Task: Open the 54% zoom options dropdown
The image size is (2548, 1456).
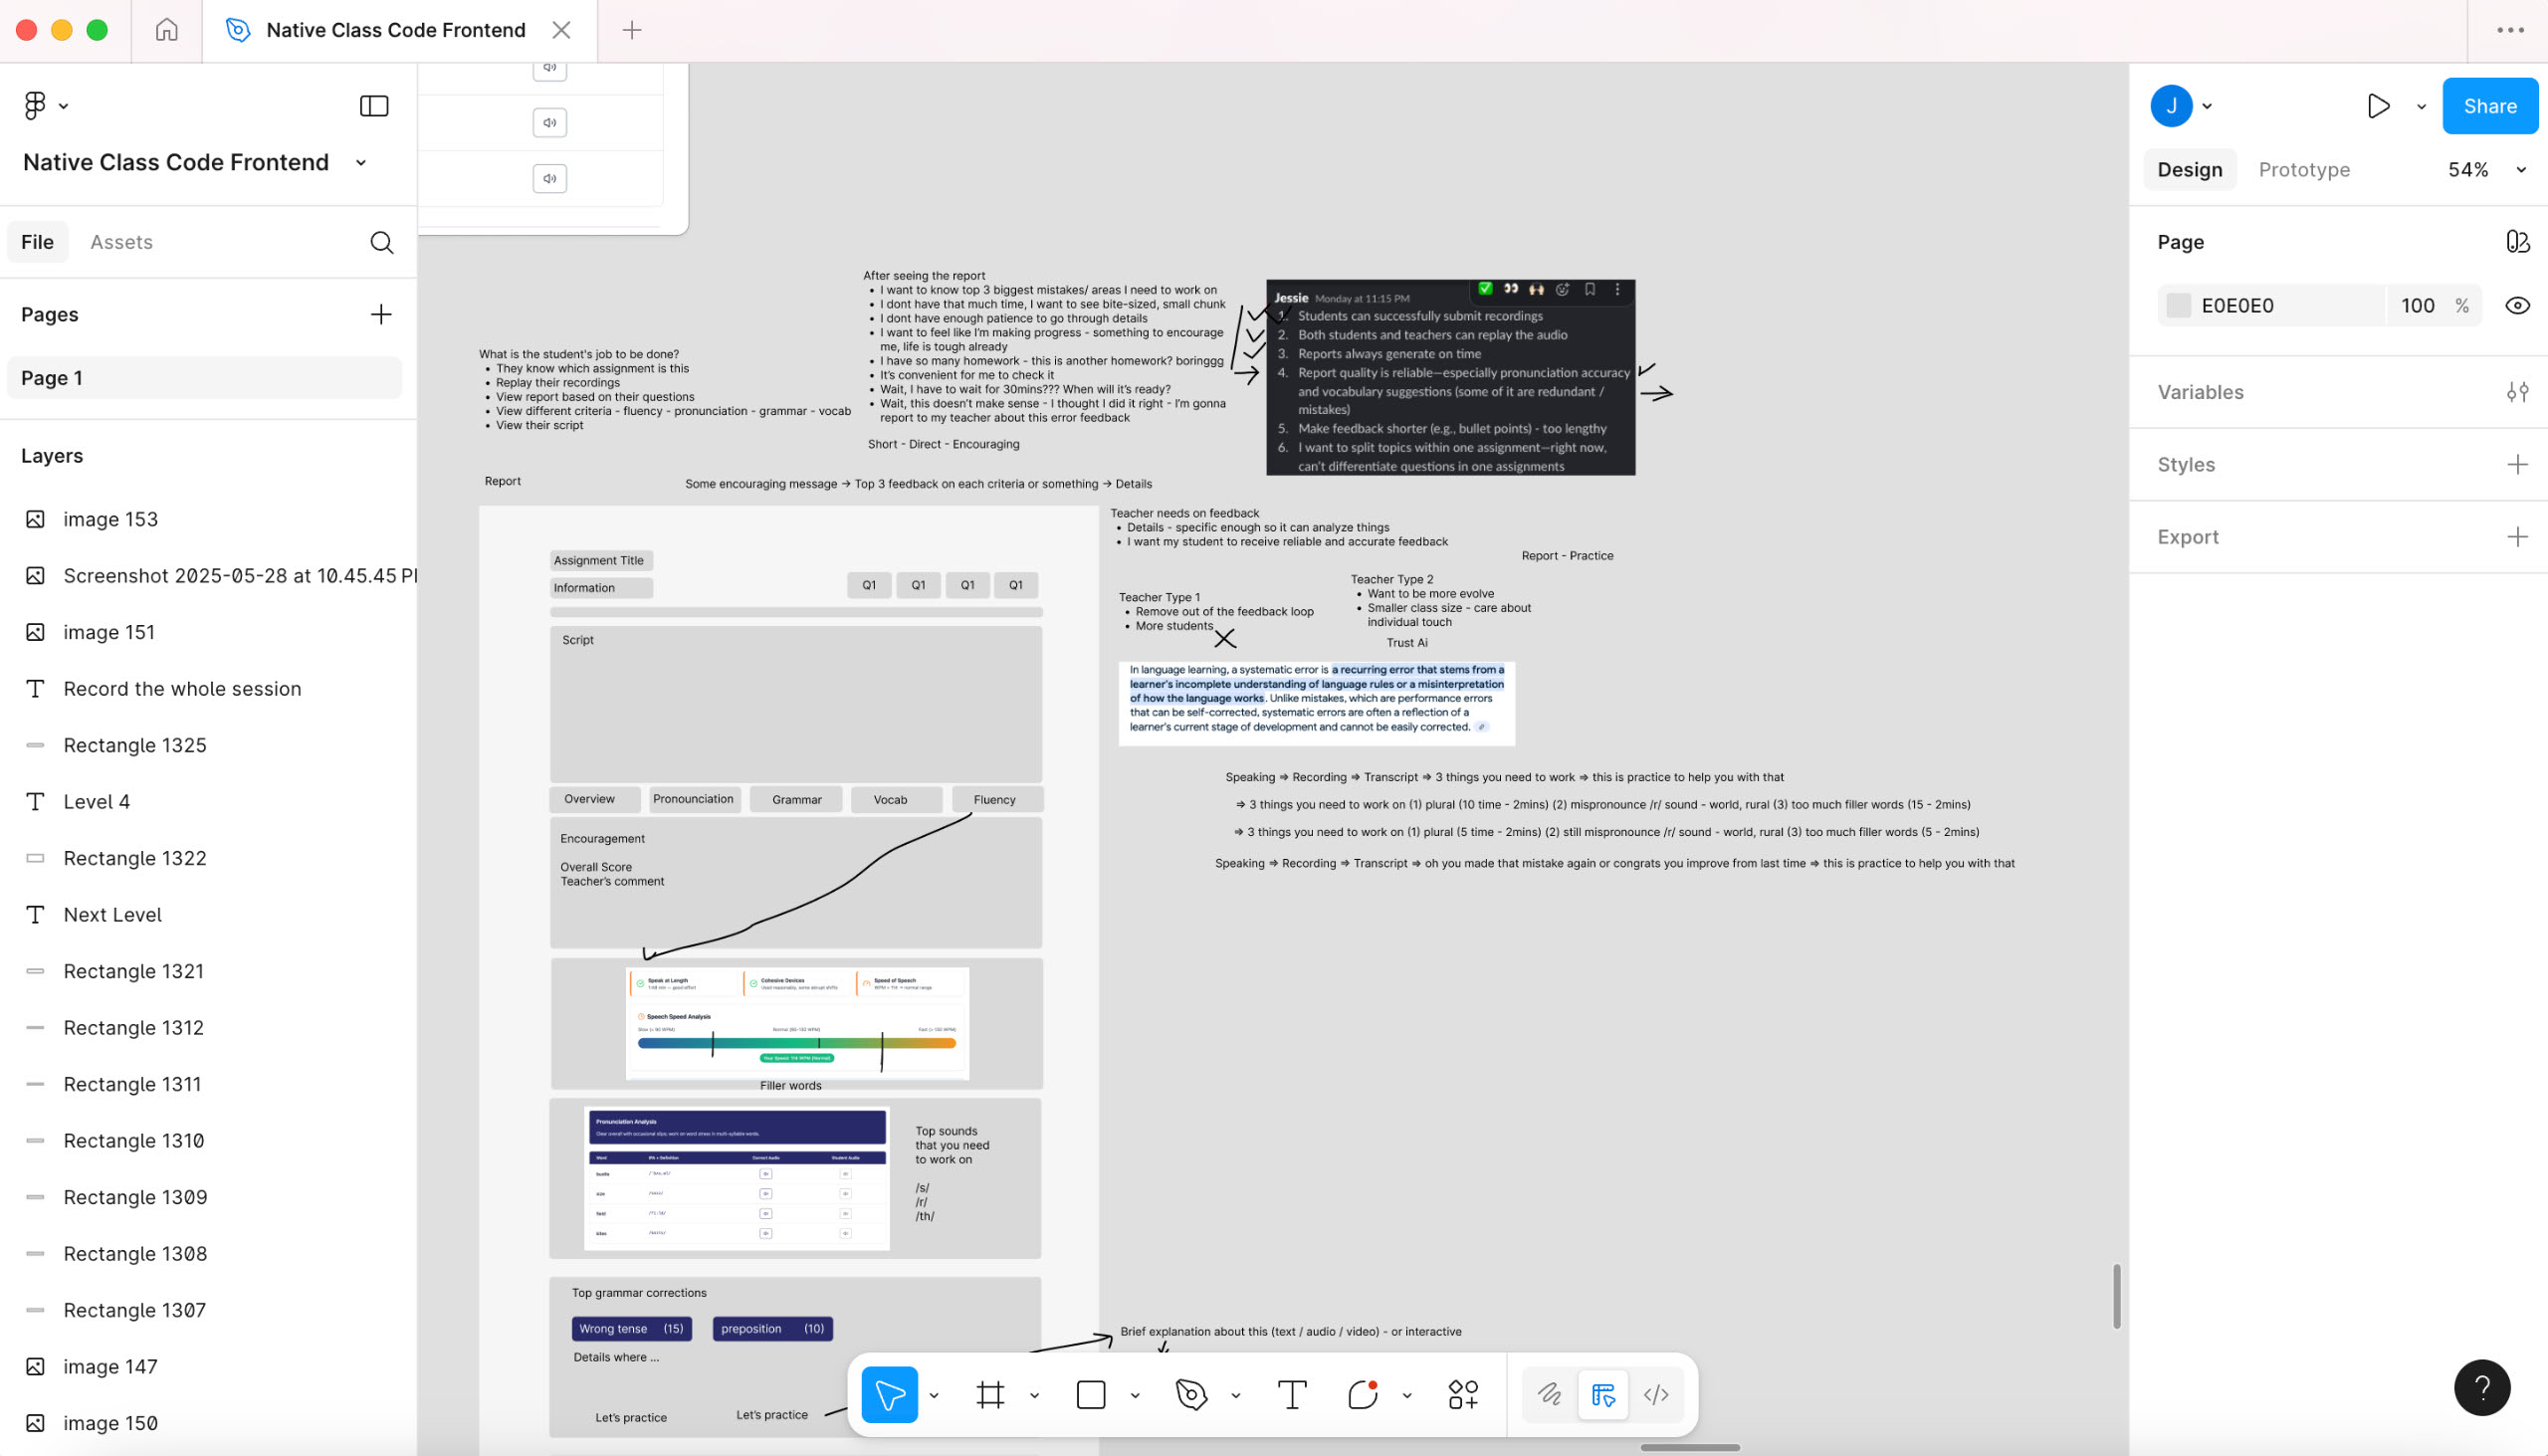Action: click(x=2519, y=169)
